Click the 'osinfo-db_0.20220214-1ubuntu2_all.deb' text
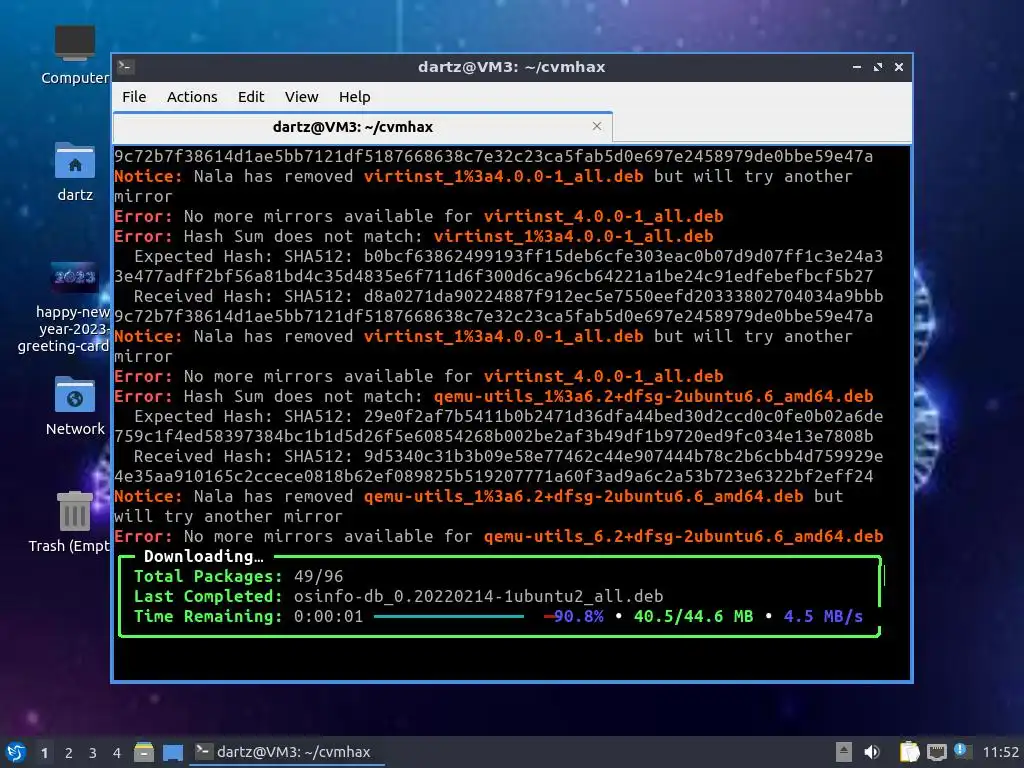 [478, 596]
